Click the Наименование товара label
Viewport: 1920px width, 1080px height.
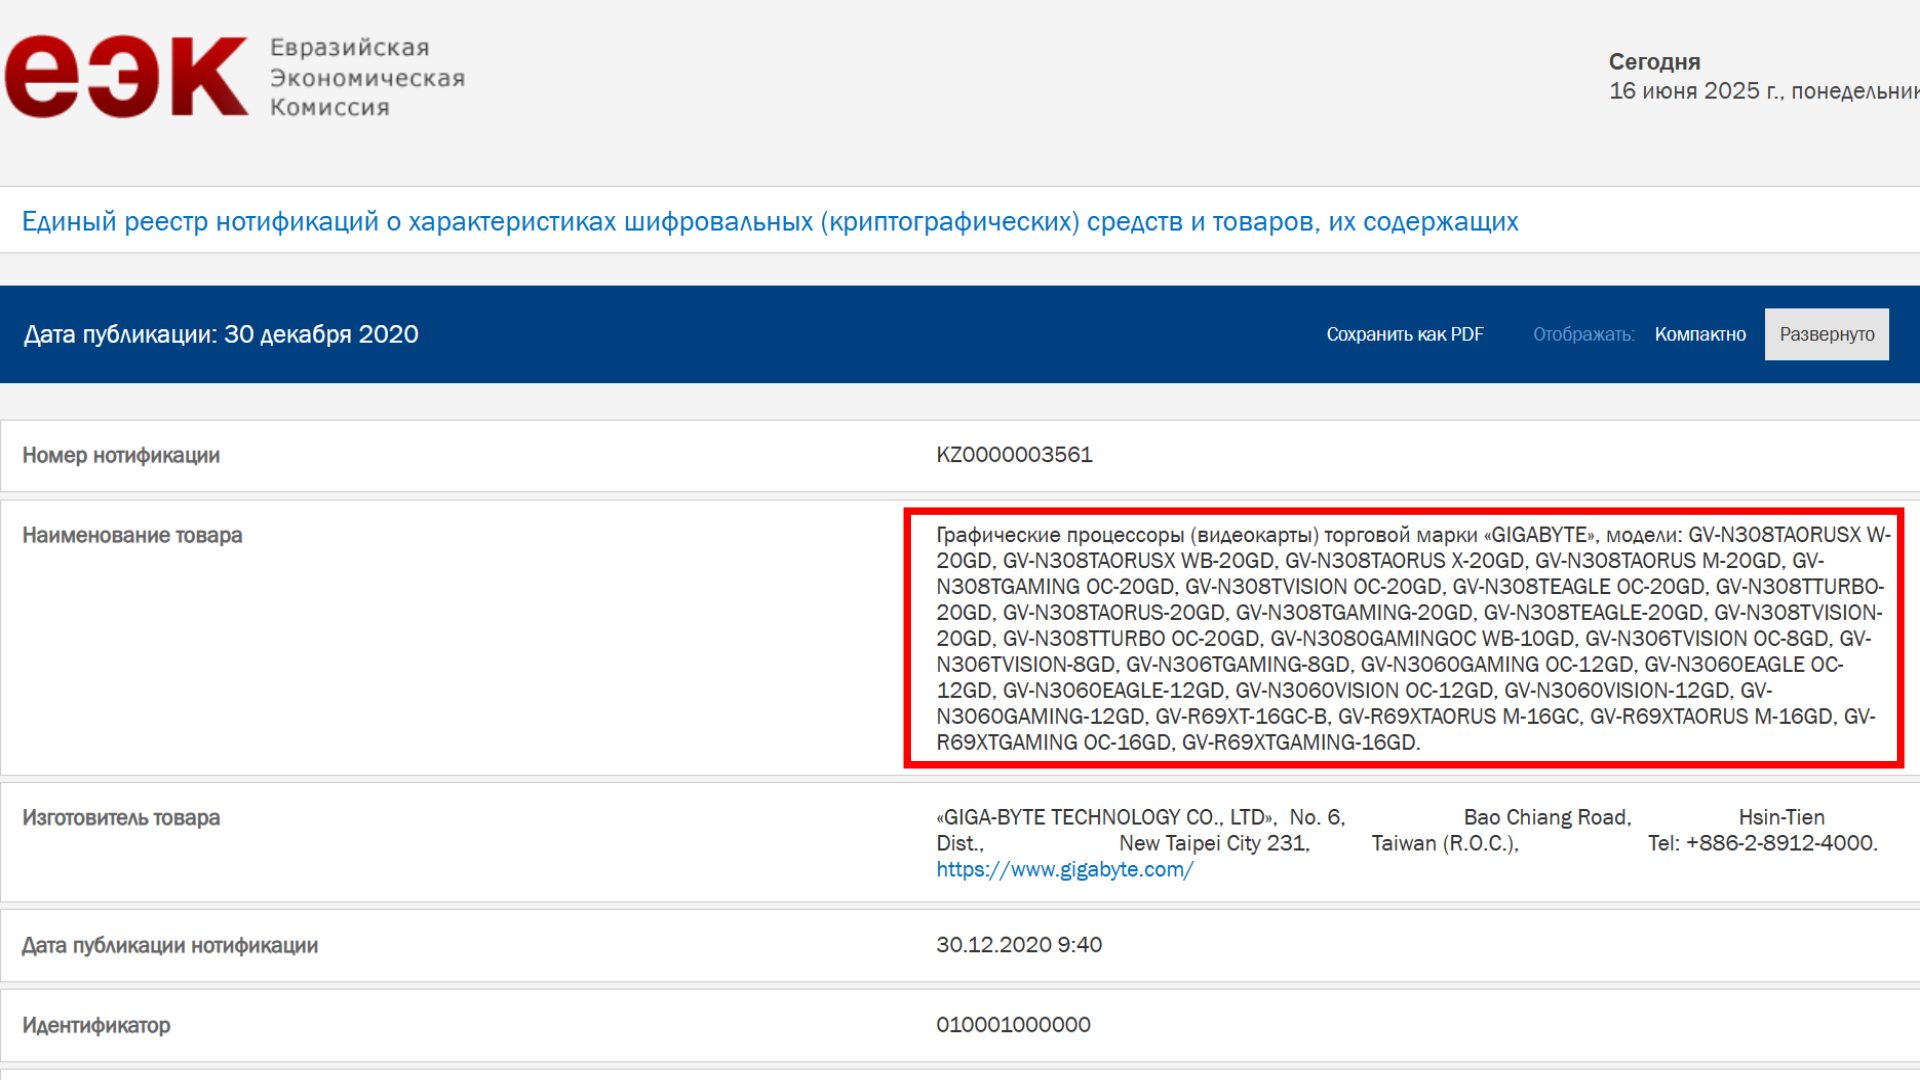[132, 535]
